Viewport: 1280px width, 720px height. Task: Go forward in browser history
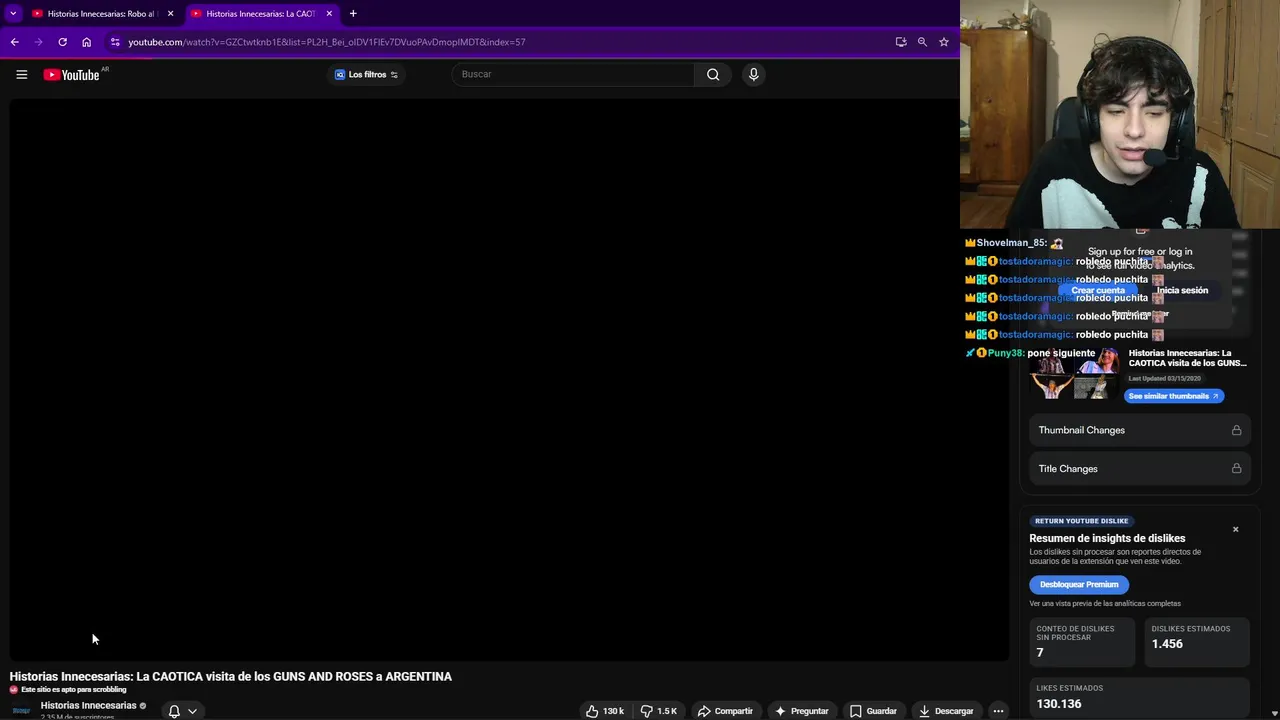pos(38,42)
